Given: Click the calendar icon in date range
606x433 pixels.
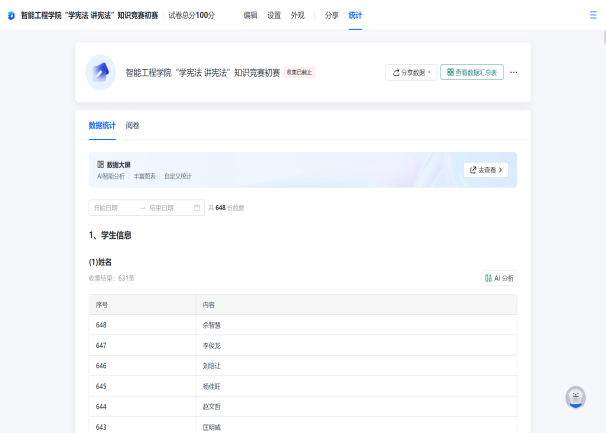Looking at the screenshot, I should click(x=197, y=208).
